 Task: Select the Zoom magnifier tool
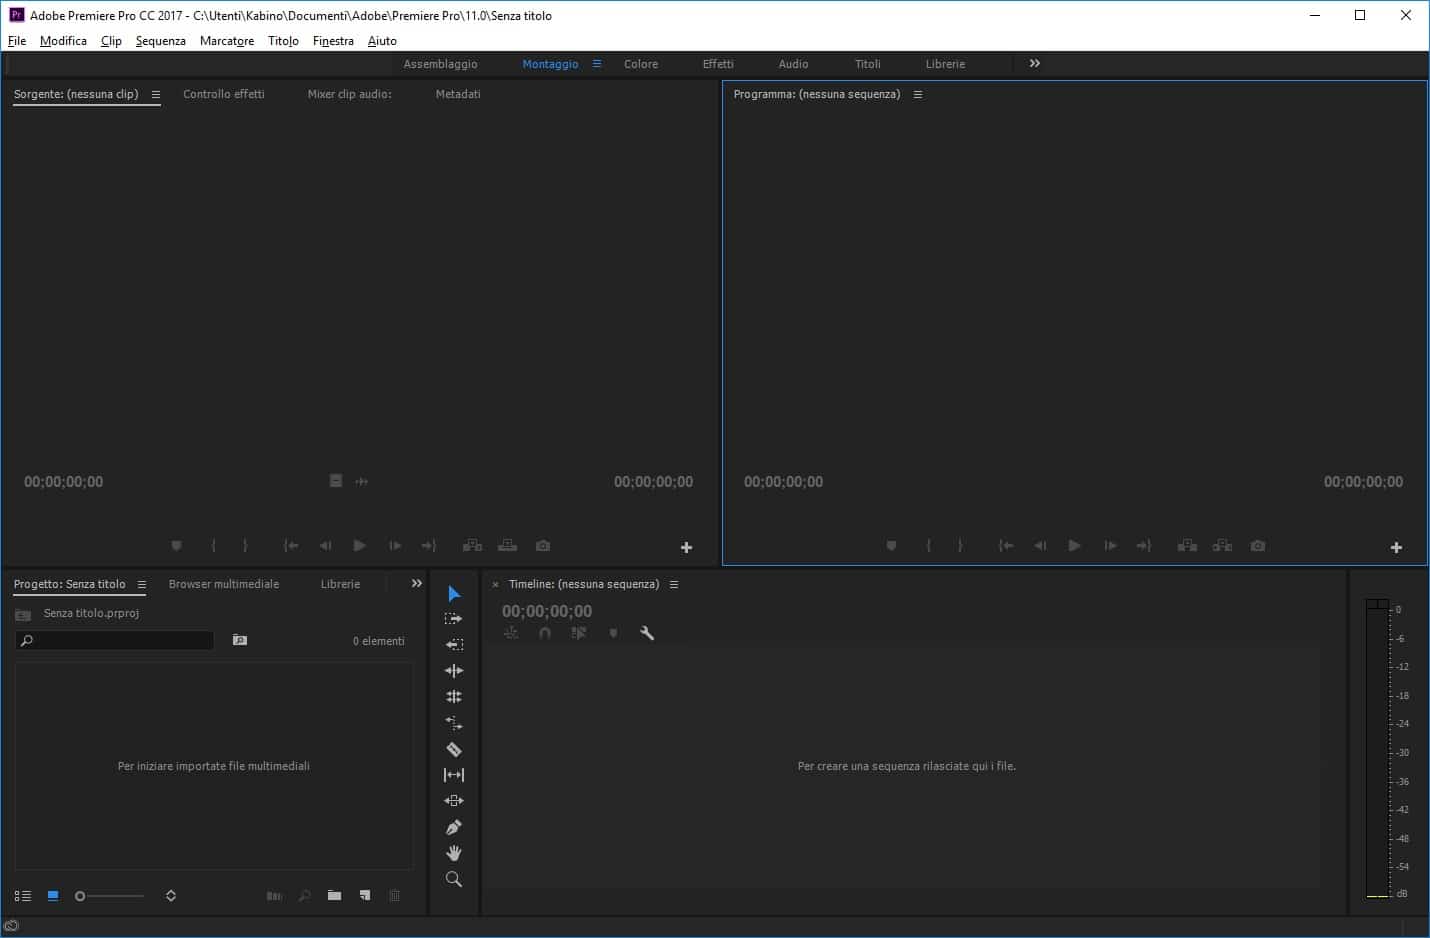(x=454, y=879)
